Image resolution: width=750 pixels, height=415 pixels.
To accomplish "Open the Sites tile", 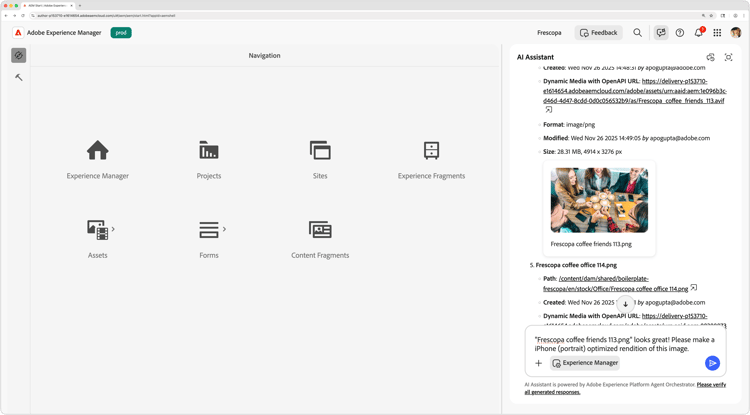I will pos(320,160).
